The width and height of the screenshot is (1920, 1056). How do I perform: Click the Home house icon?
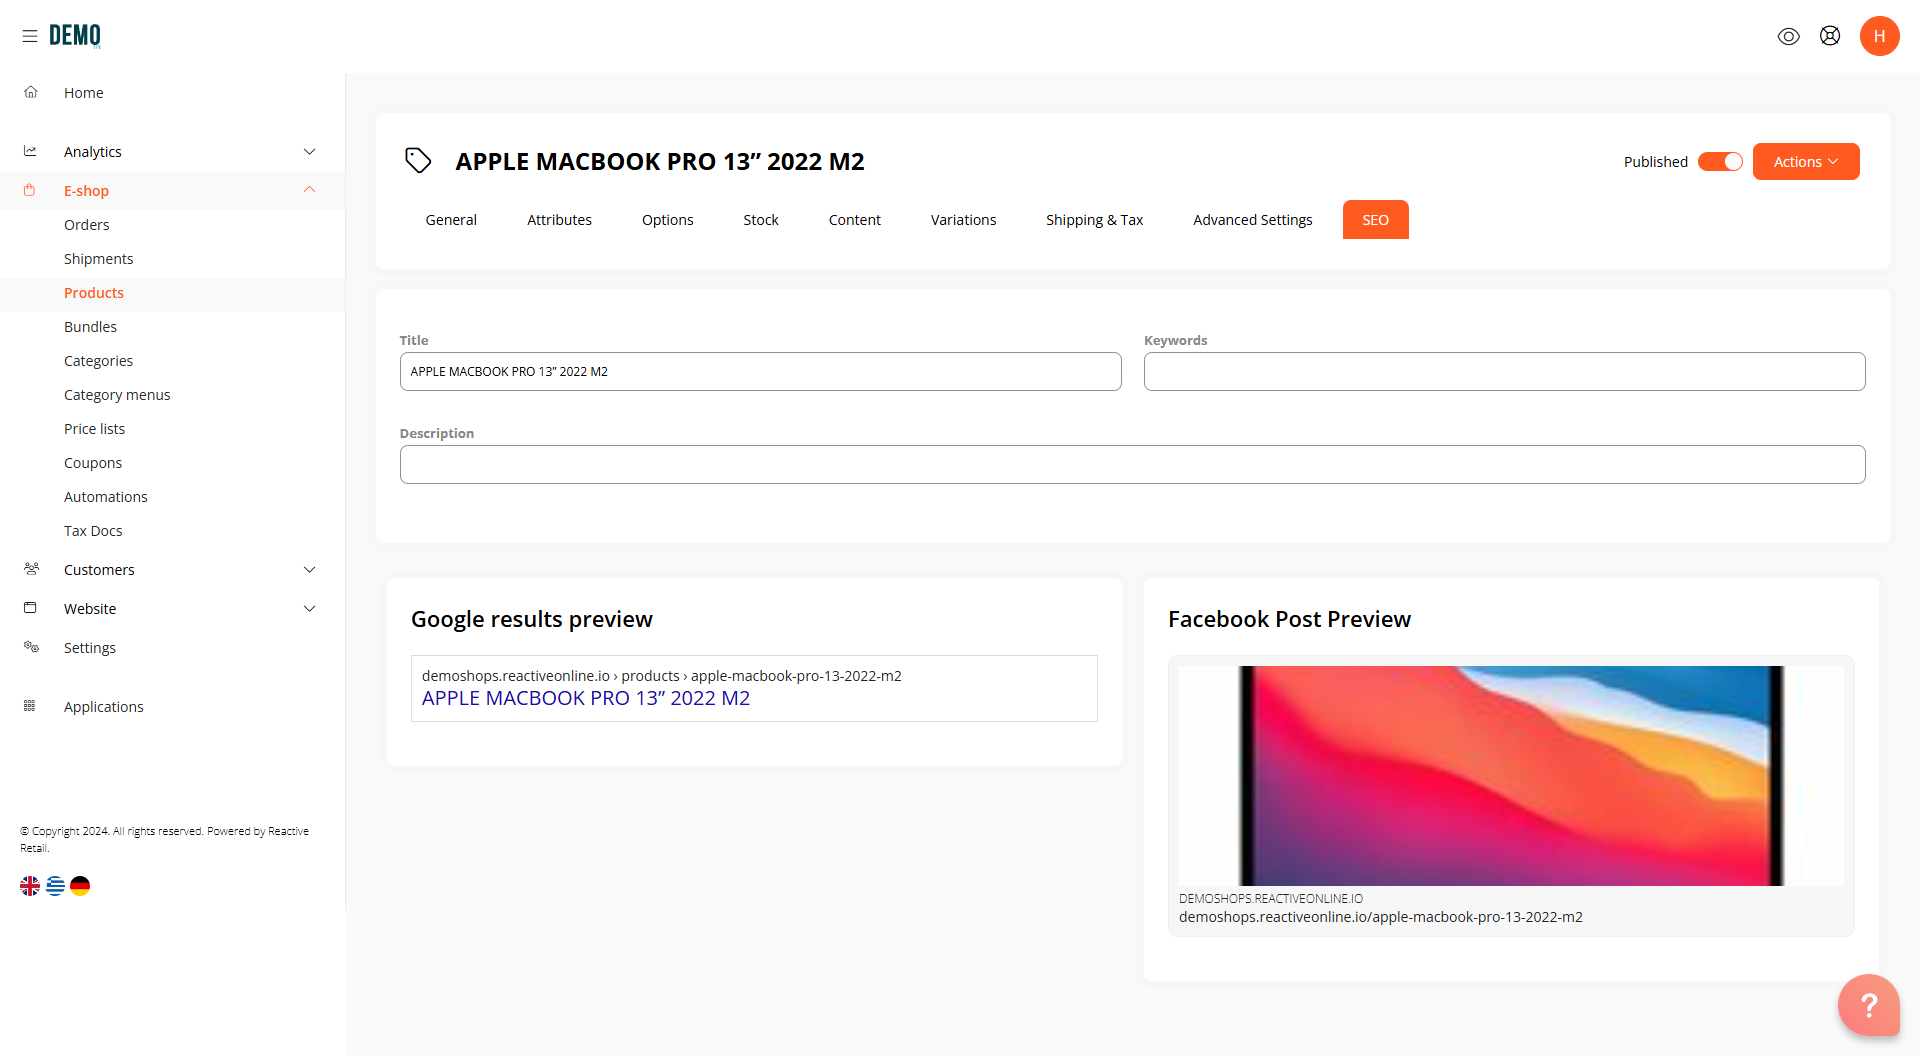coord(31,92)
